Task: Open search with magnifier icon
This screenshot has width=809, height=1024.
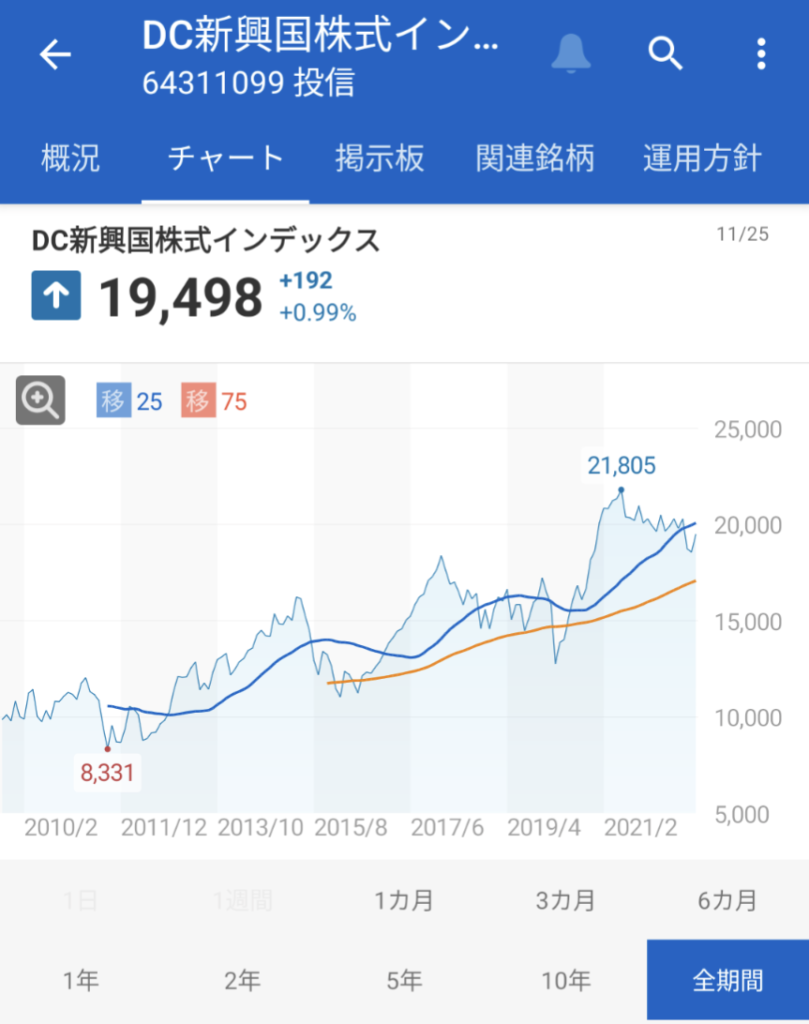Action: [x=665, y=53]
